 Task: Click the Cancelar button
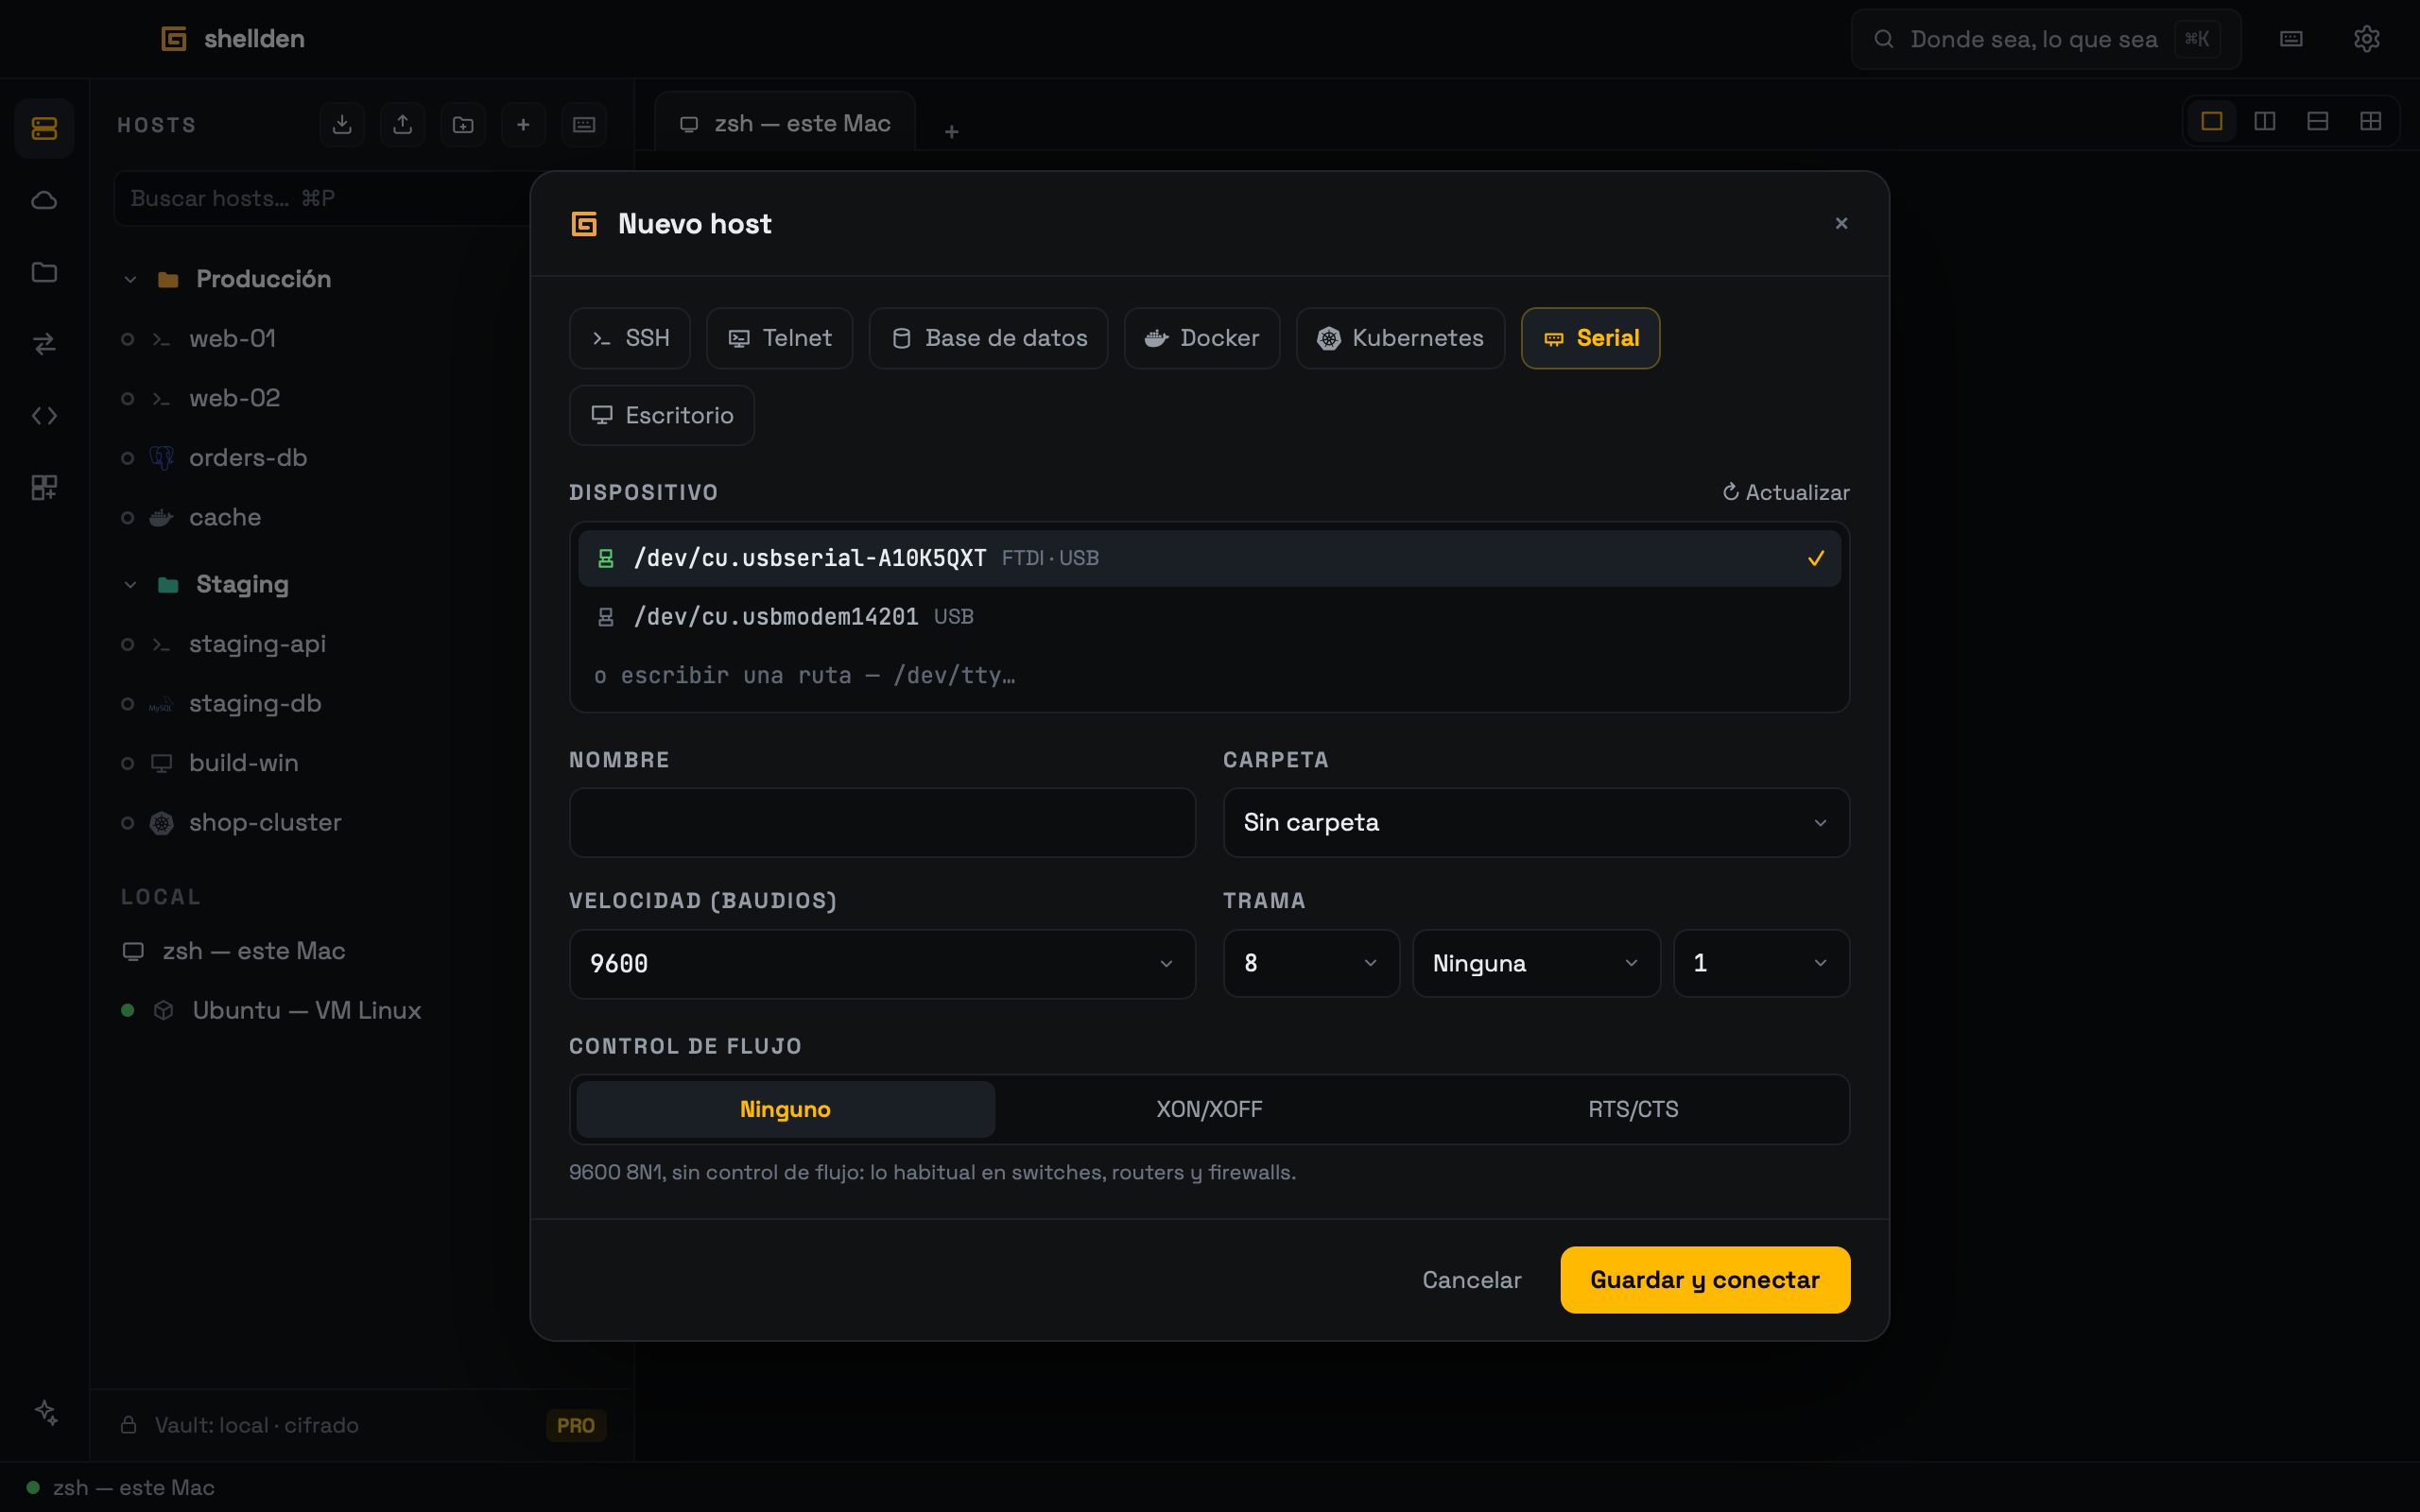[1472, 1280]
